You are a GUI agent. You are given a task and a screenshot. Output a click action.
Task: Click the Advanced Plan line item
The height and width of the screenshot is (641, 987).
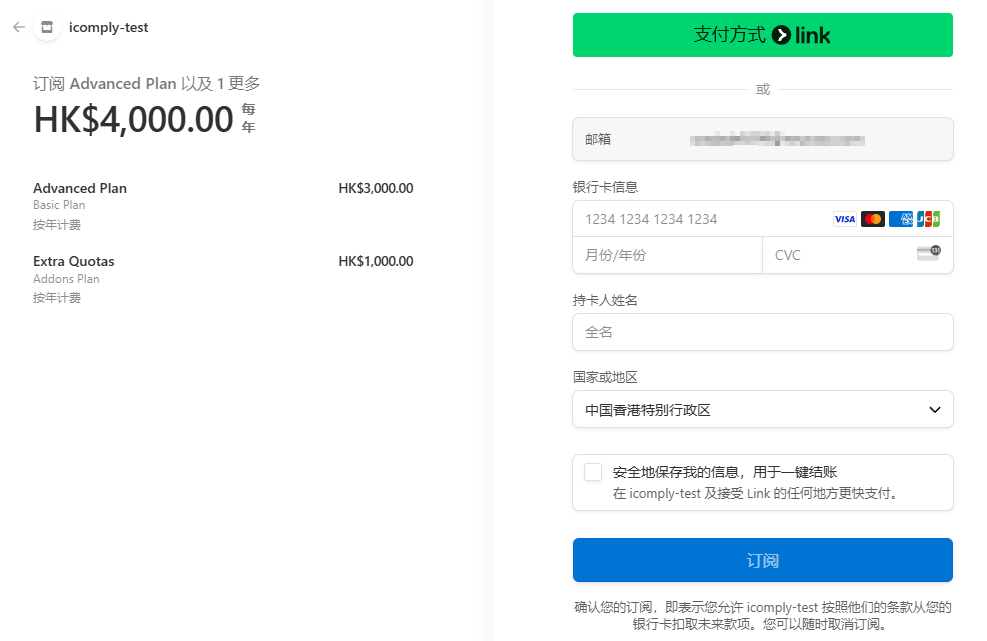coord(223,206)
